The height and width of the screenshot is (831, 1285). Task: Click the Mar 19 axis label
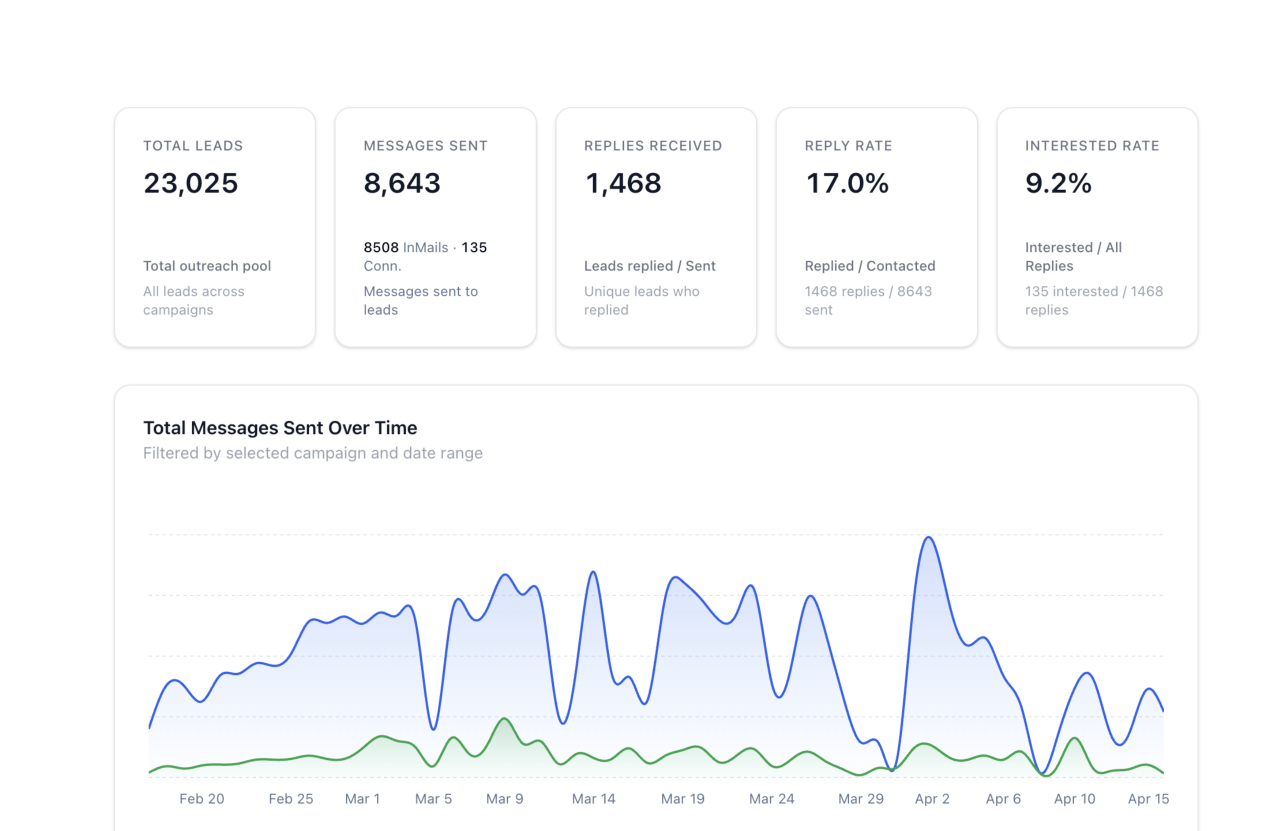[x=683, y=799]
